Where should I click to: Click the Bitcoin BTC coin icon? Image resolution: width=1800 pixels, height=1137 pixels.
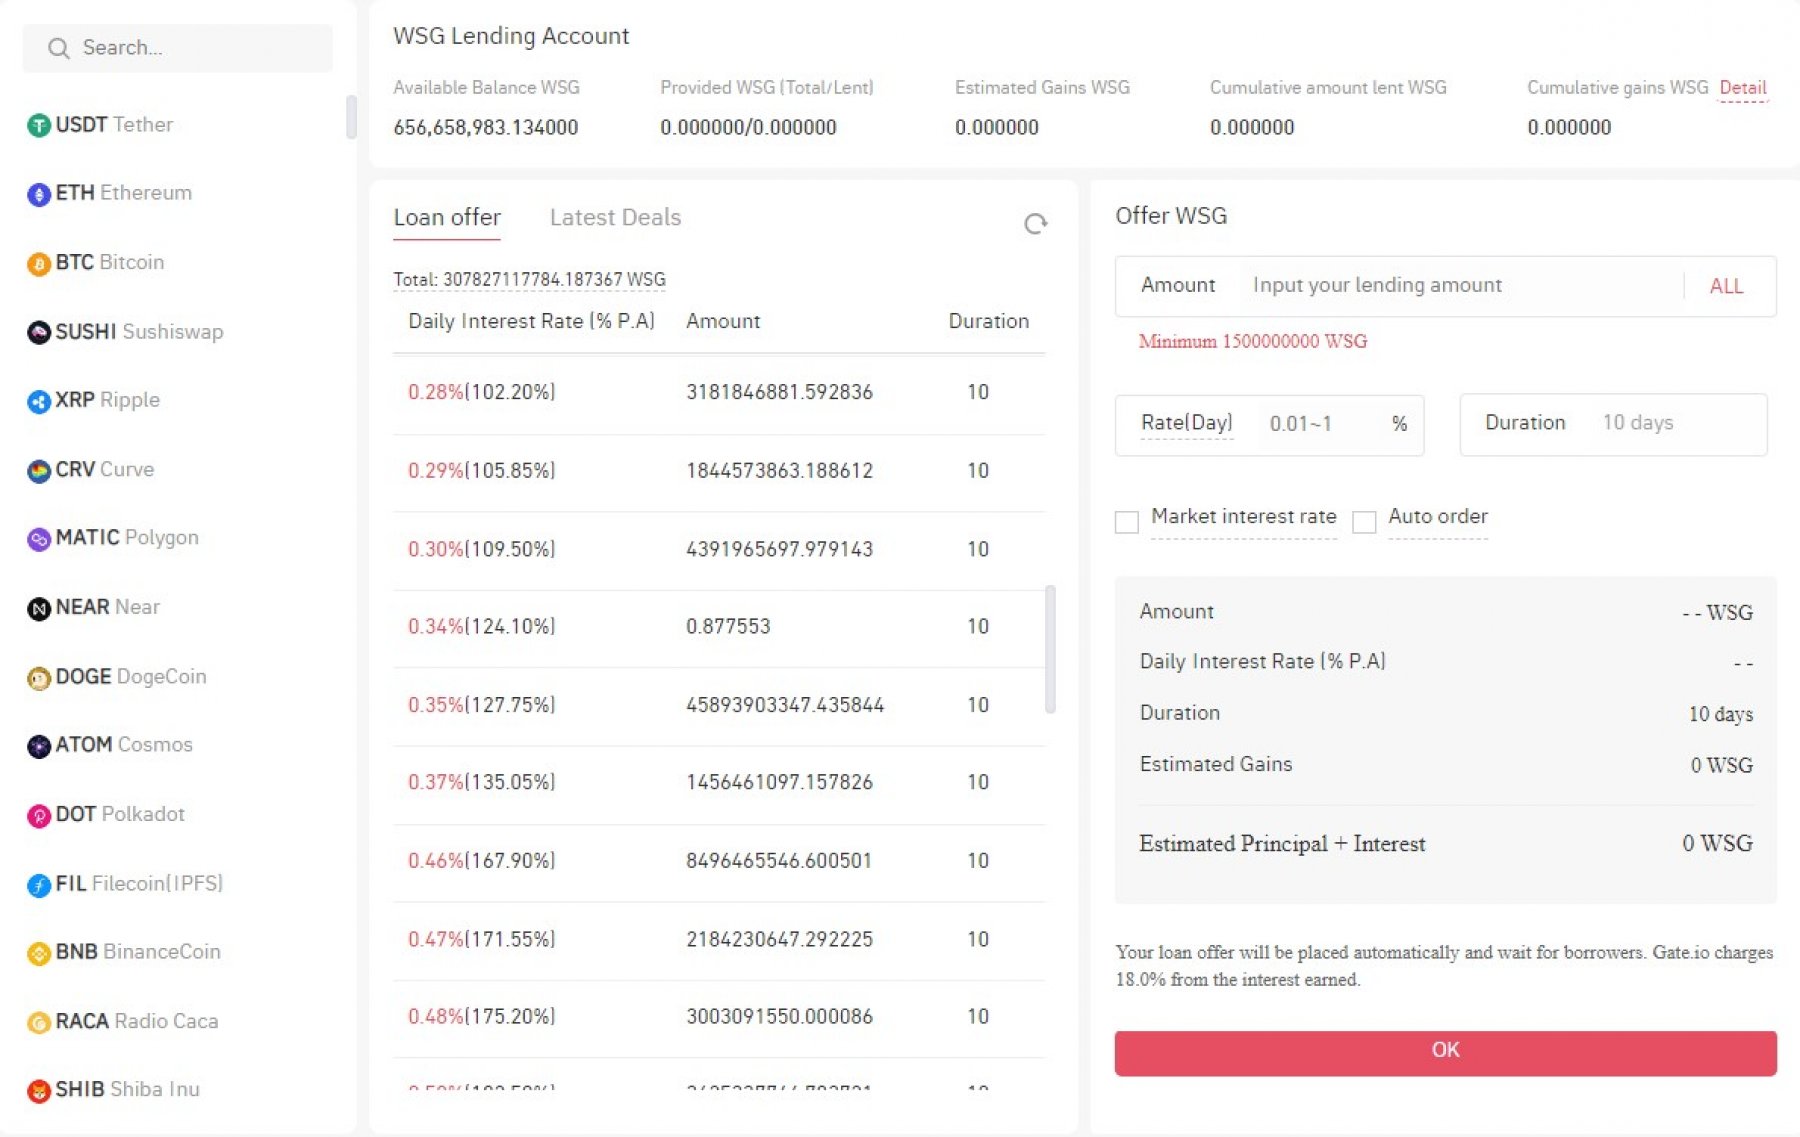pos(38,264)
